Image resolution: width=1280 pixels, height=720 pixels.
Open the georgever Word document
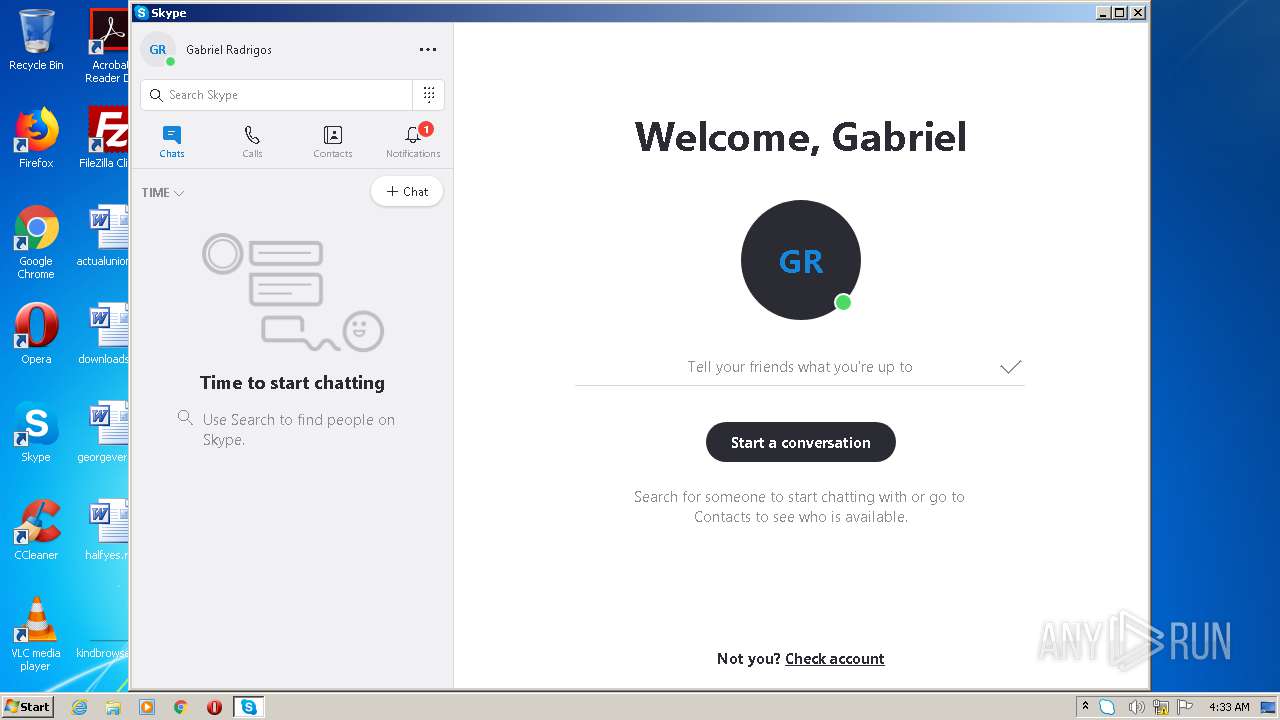[104, 432]
